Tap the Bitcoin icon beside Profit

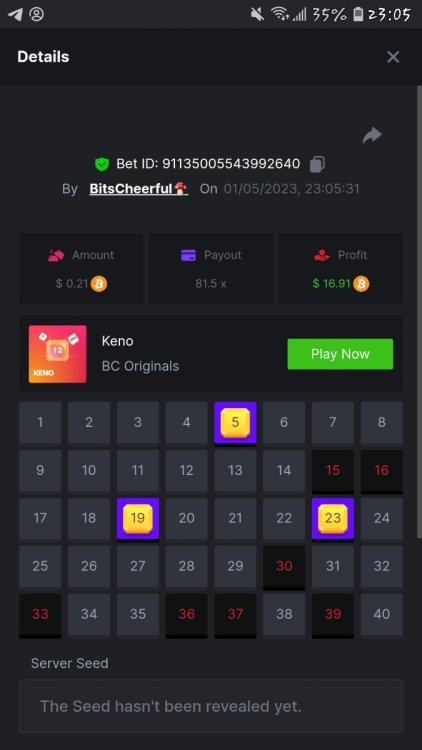click(x=361, y=284)
